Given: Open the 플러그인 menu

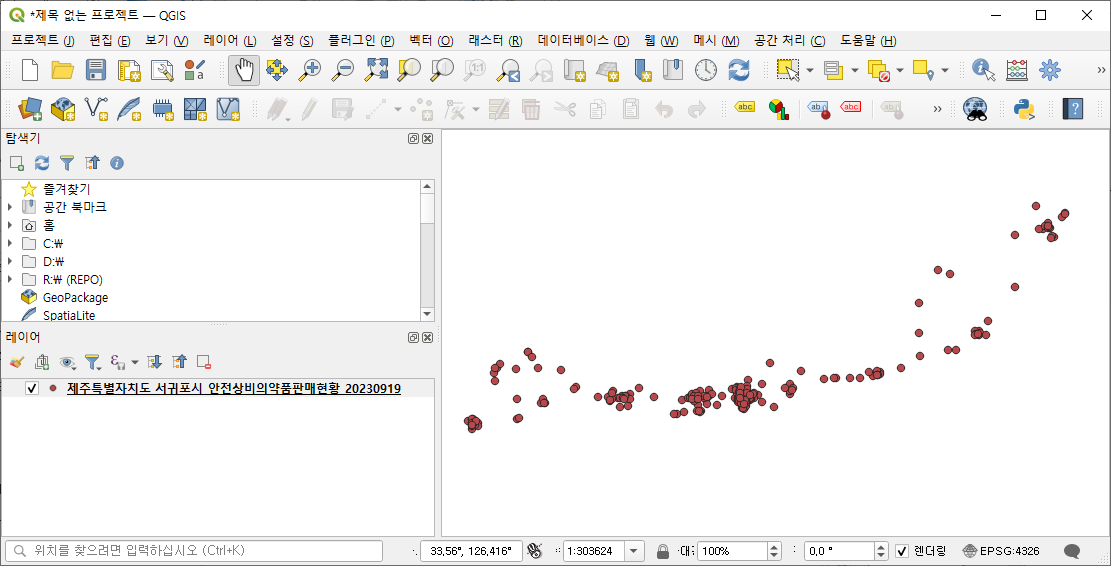Looking at the screenshot, I should click(x=361, y=41).
